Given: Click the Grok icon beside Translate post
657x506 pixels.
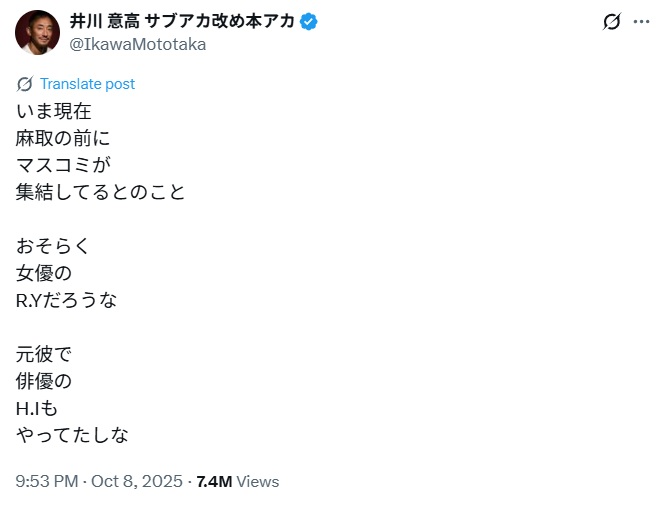Looking at the screenshot, I should pyautogui.click(x=24, y=84).
